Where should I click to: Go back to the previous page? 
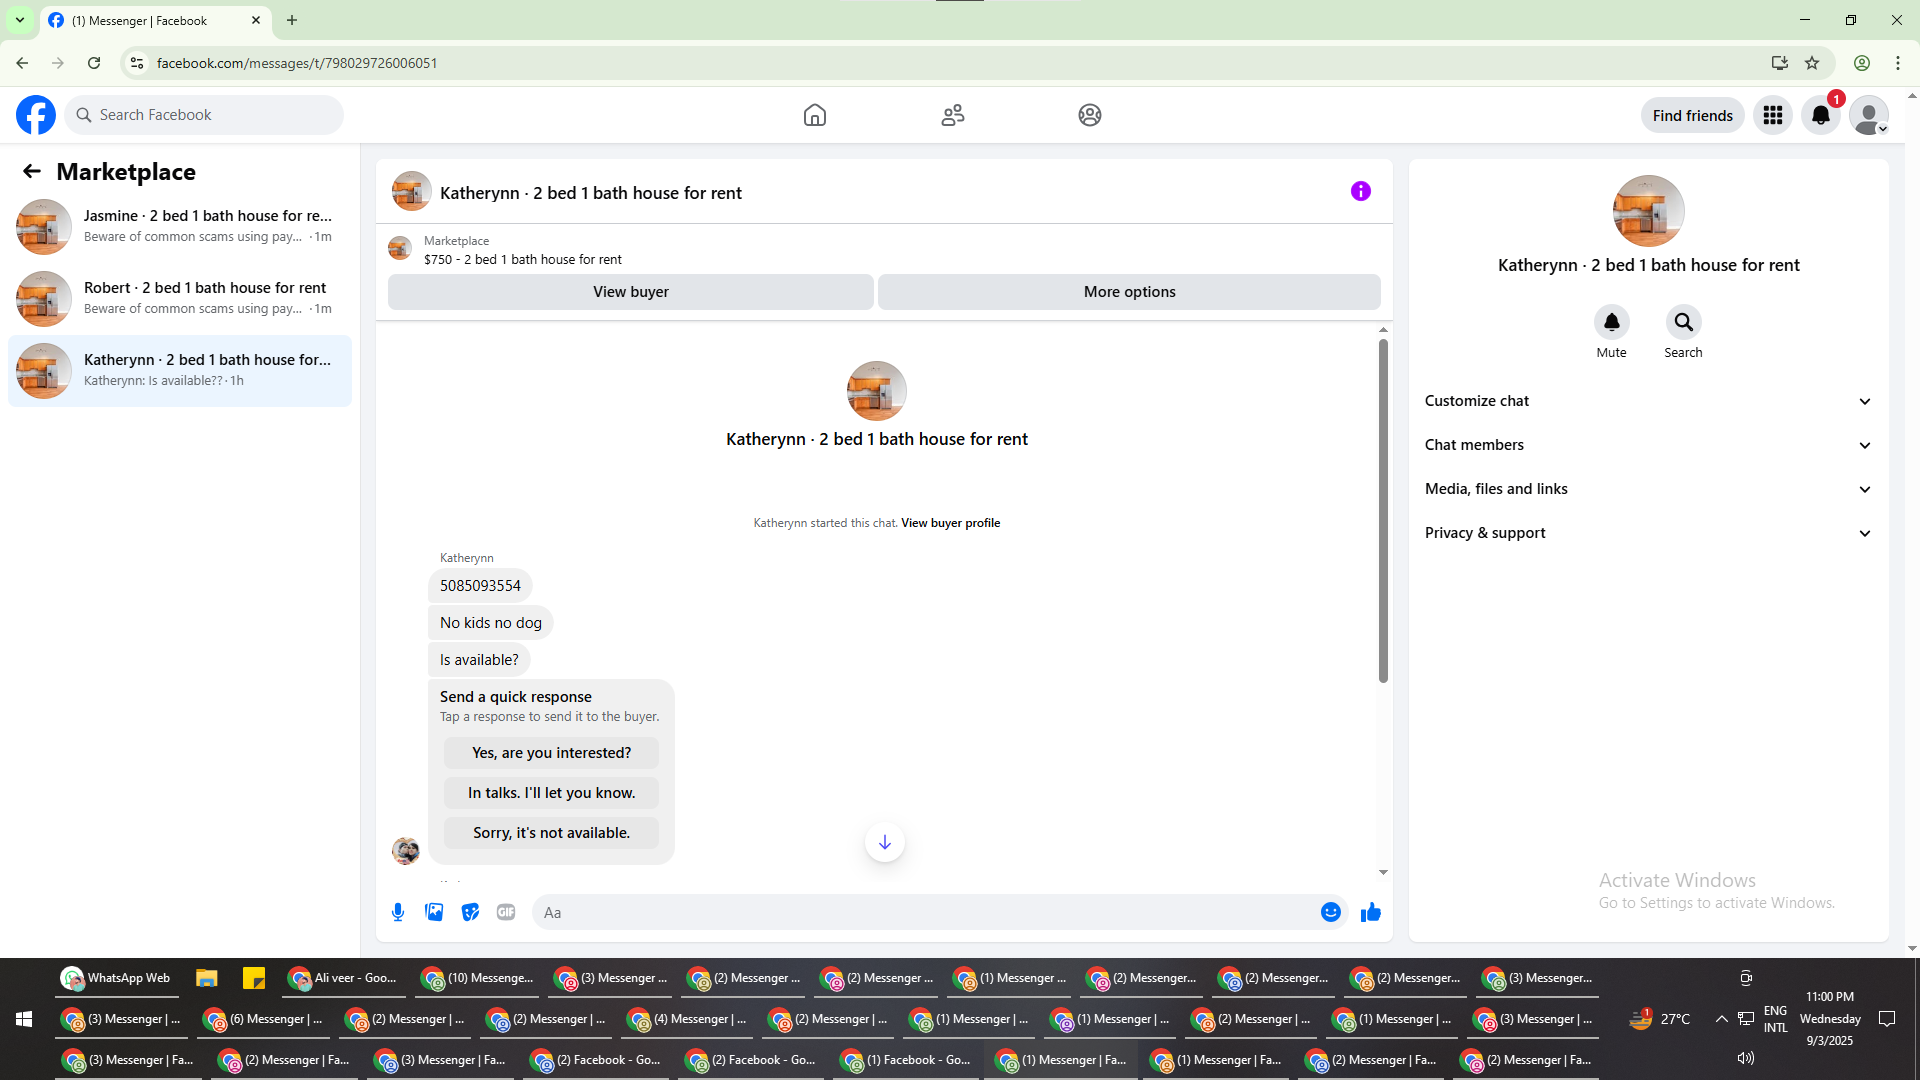pyautogui.click(x=22, y=63)
